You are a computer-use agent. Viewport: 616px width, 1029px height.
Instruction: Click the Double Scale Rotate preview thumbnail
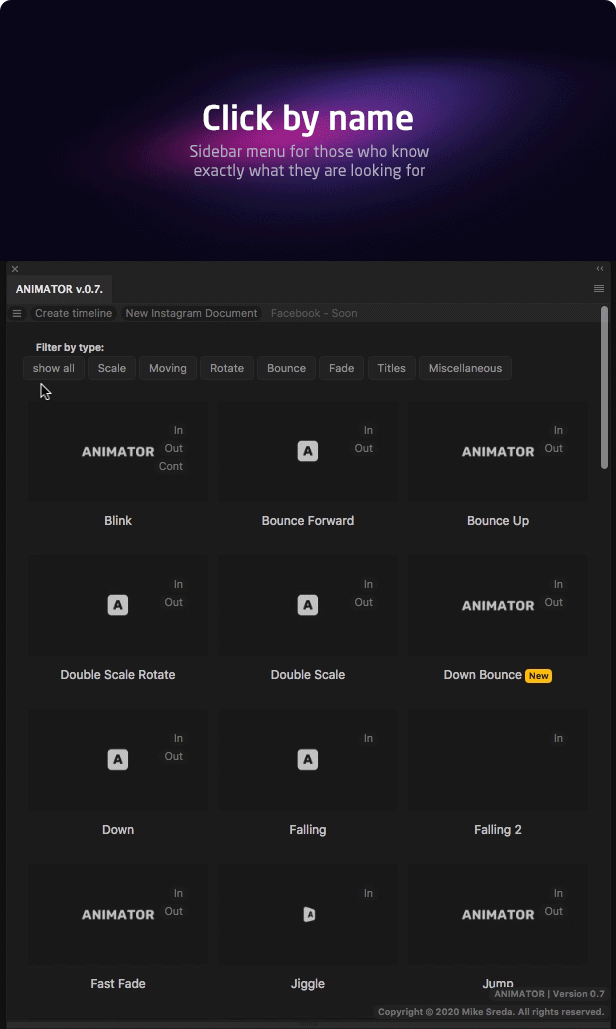point(118,605)
